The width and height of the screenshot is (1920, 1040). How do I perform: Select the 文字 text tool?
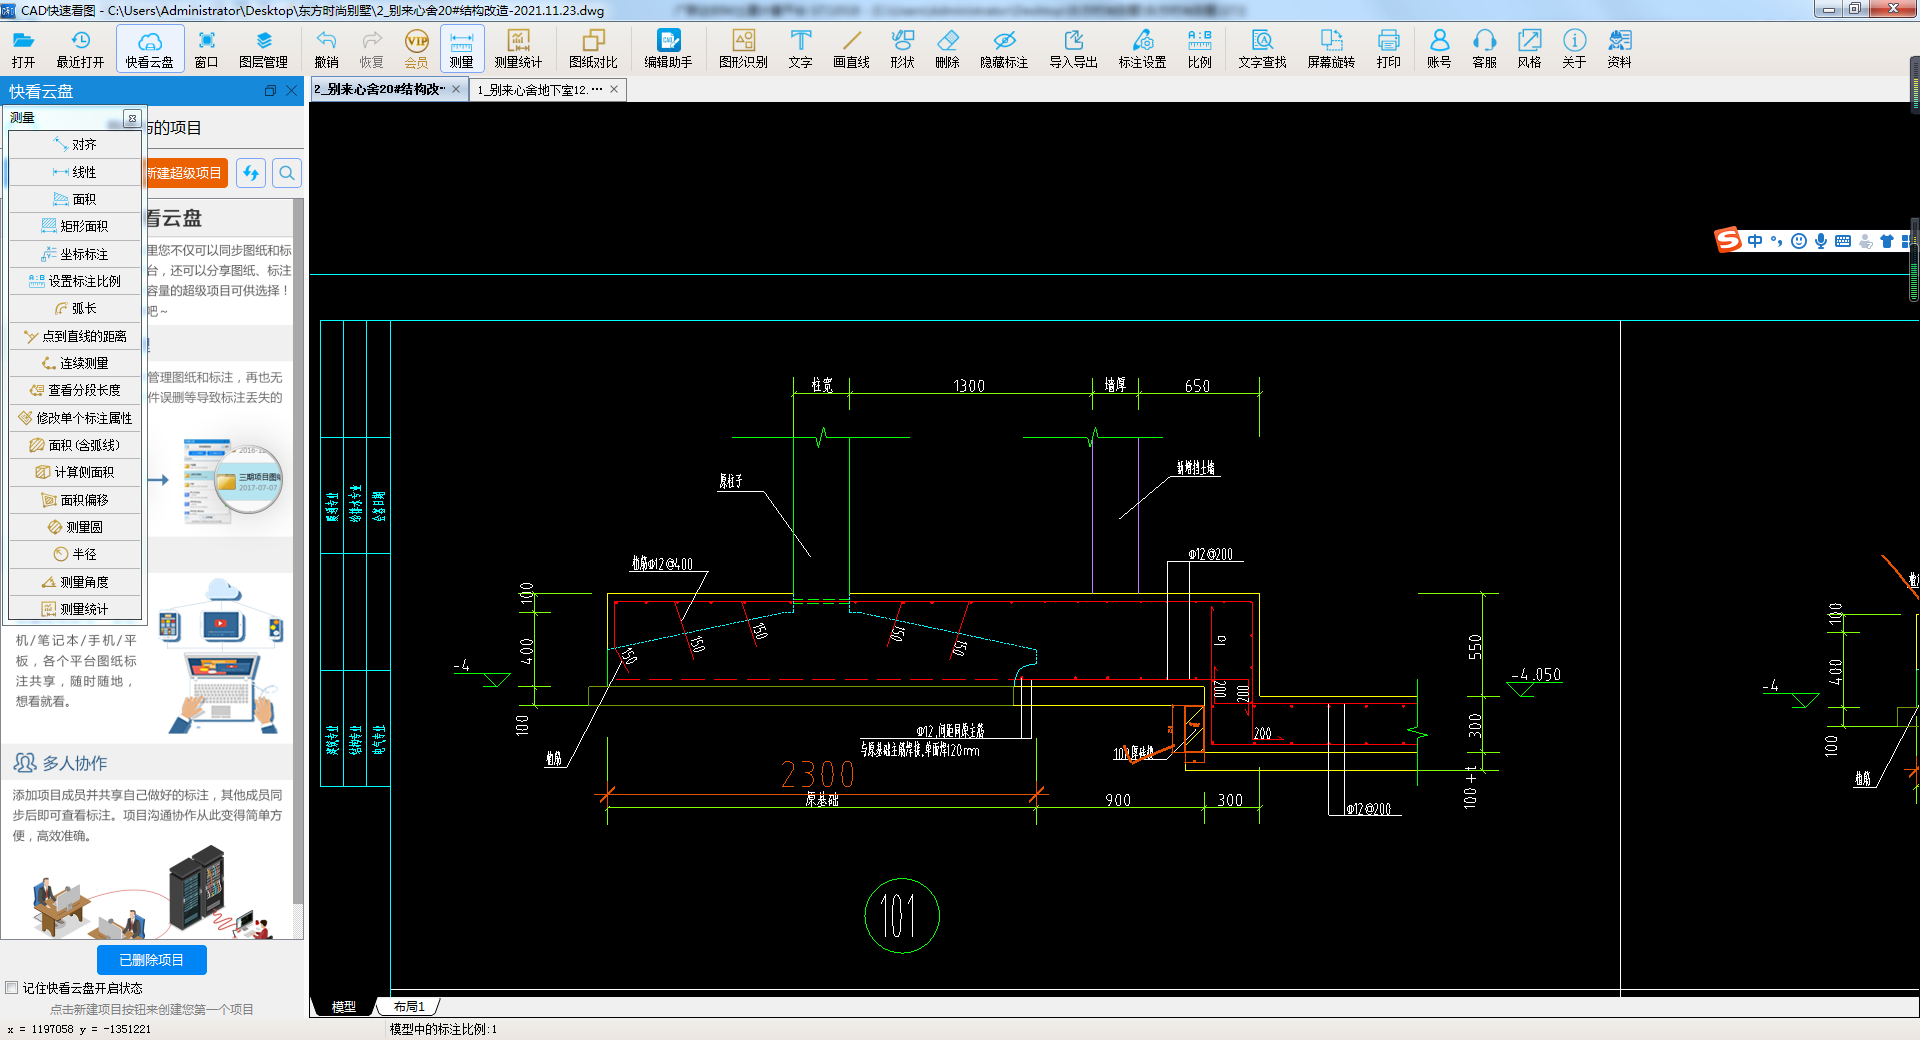click(800, 48)
